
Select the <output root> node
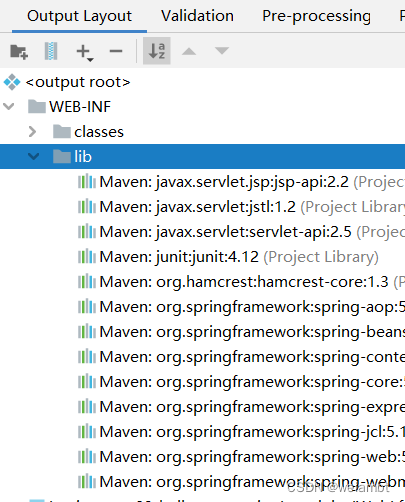point(78,82)
